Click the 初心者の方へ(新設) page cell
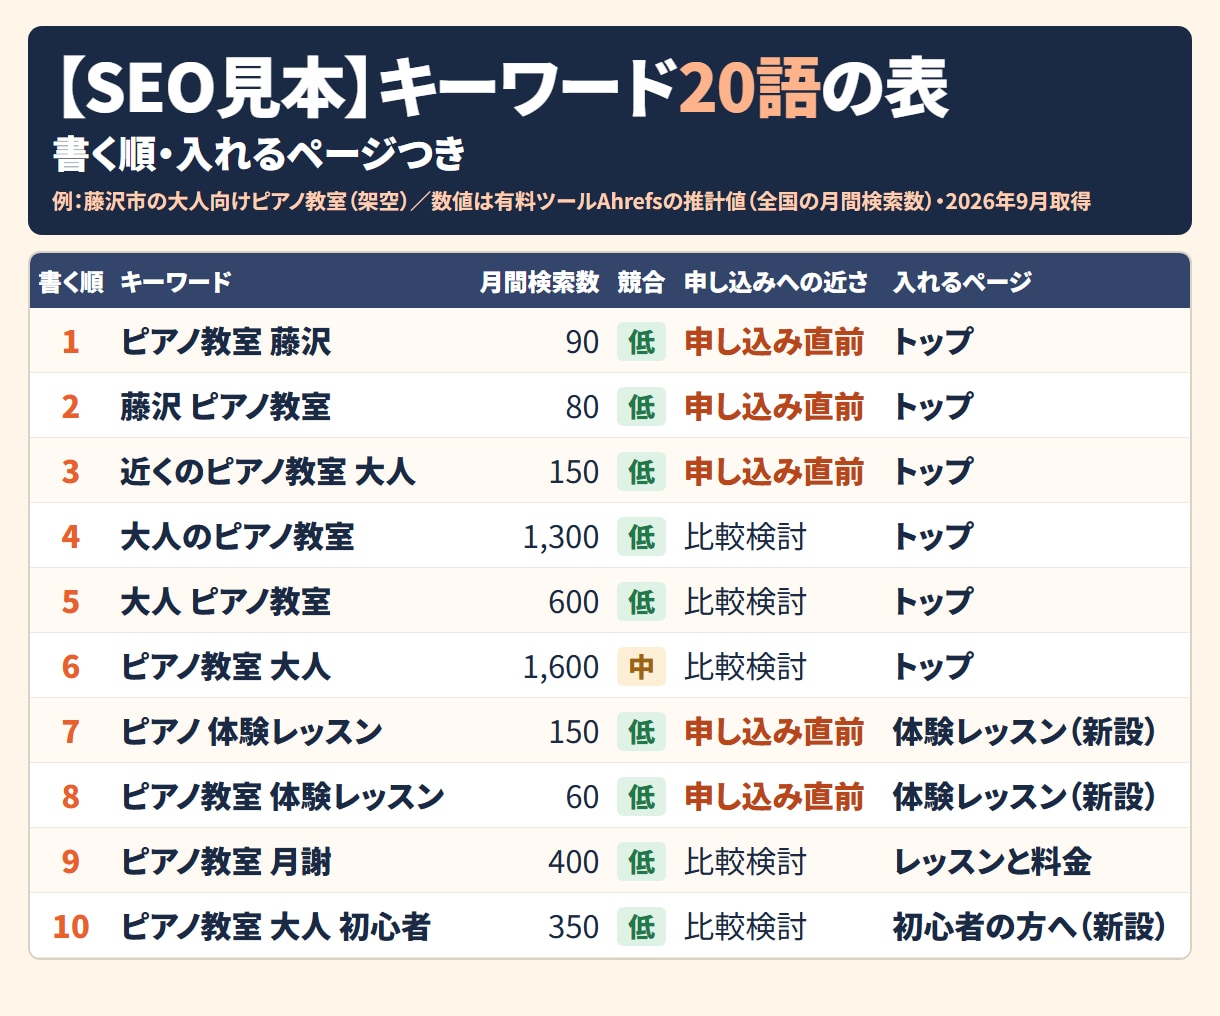1220x1016 pixels. click(x=1031, y=927)
